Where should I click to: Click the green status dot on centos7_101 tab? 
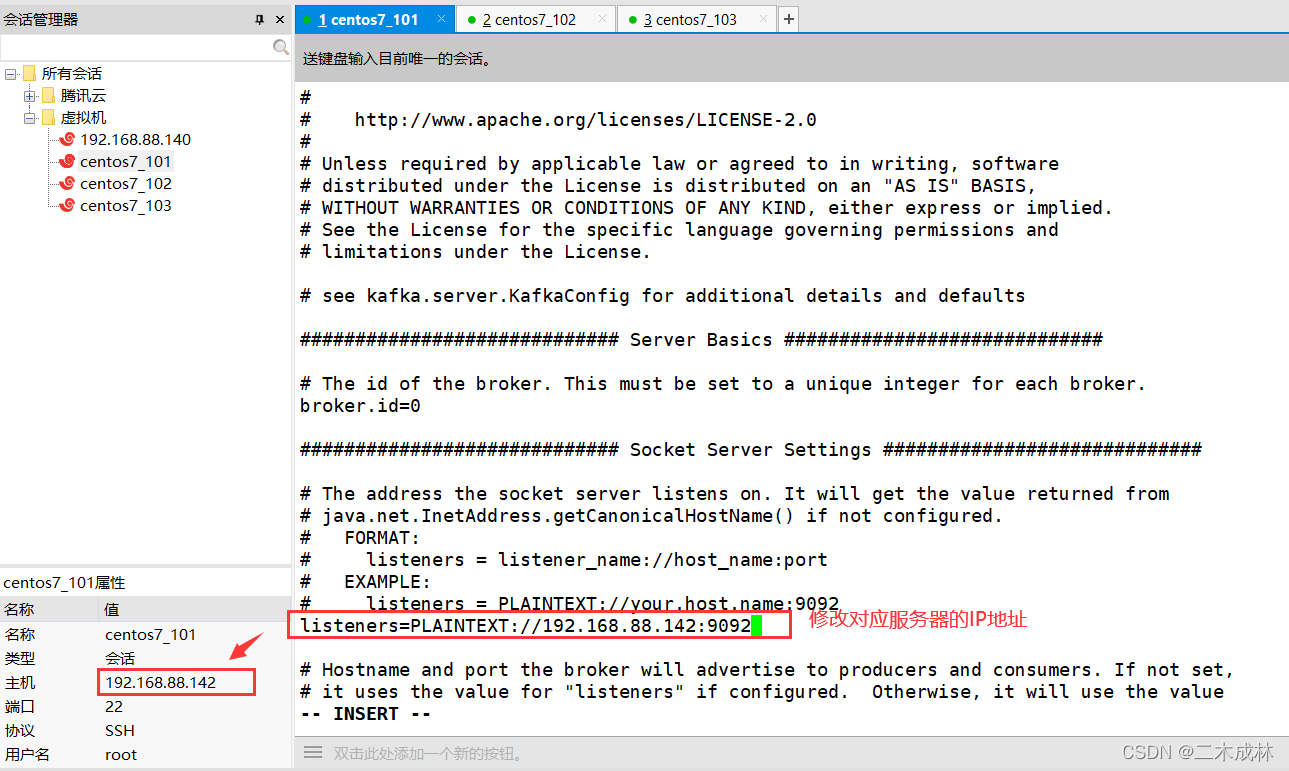pyautogui.click(x=308, y=20)
